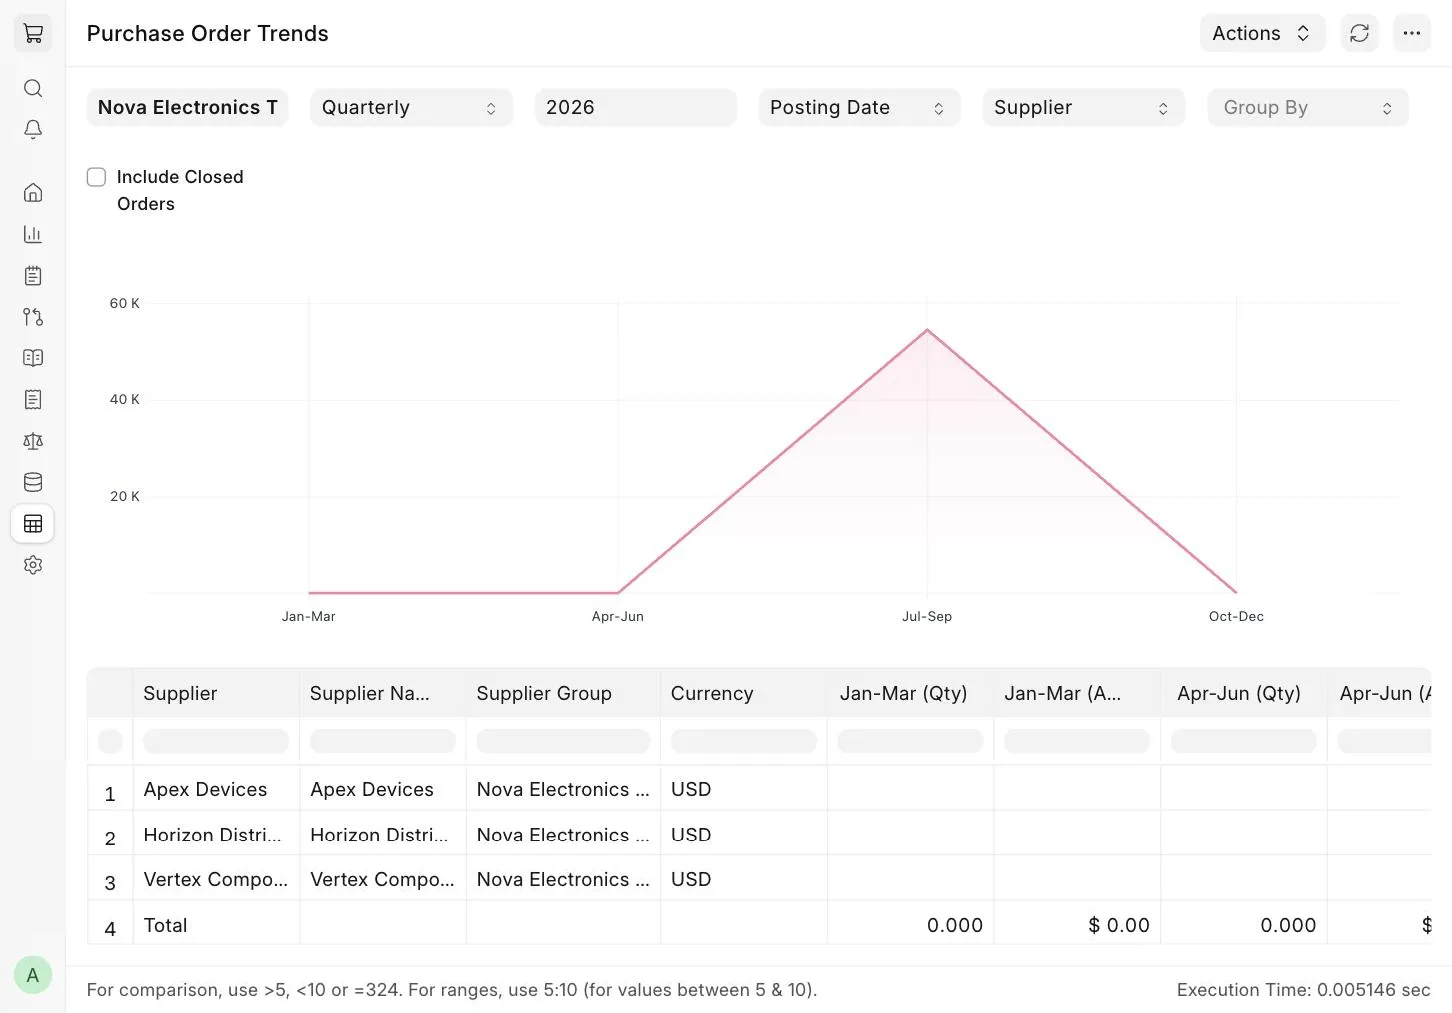Enable Include Closed Orders checkbox
Screen dimensions: 1452x1013
[97, 177]
